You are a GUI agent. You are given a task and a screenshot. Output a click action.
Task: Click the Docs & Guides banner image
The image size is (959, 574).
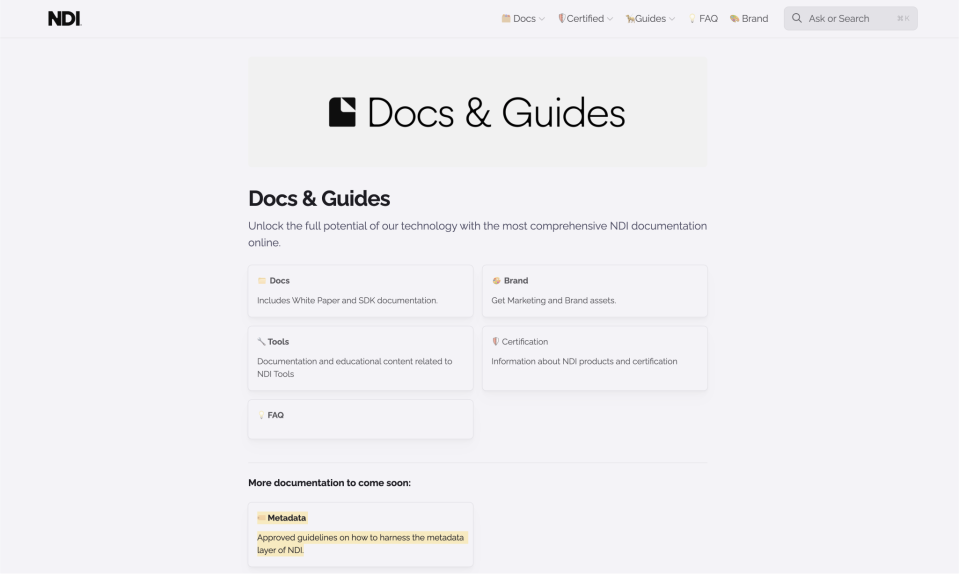(x=478, y=112)
